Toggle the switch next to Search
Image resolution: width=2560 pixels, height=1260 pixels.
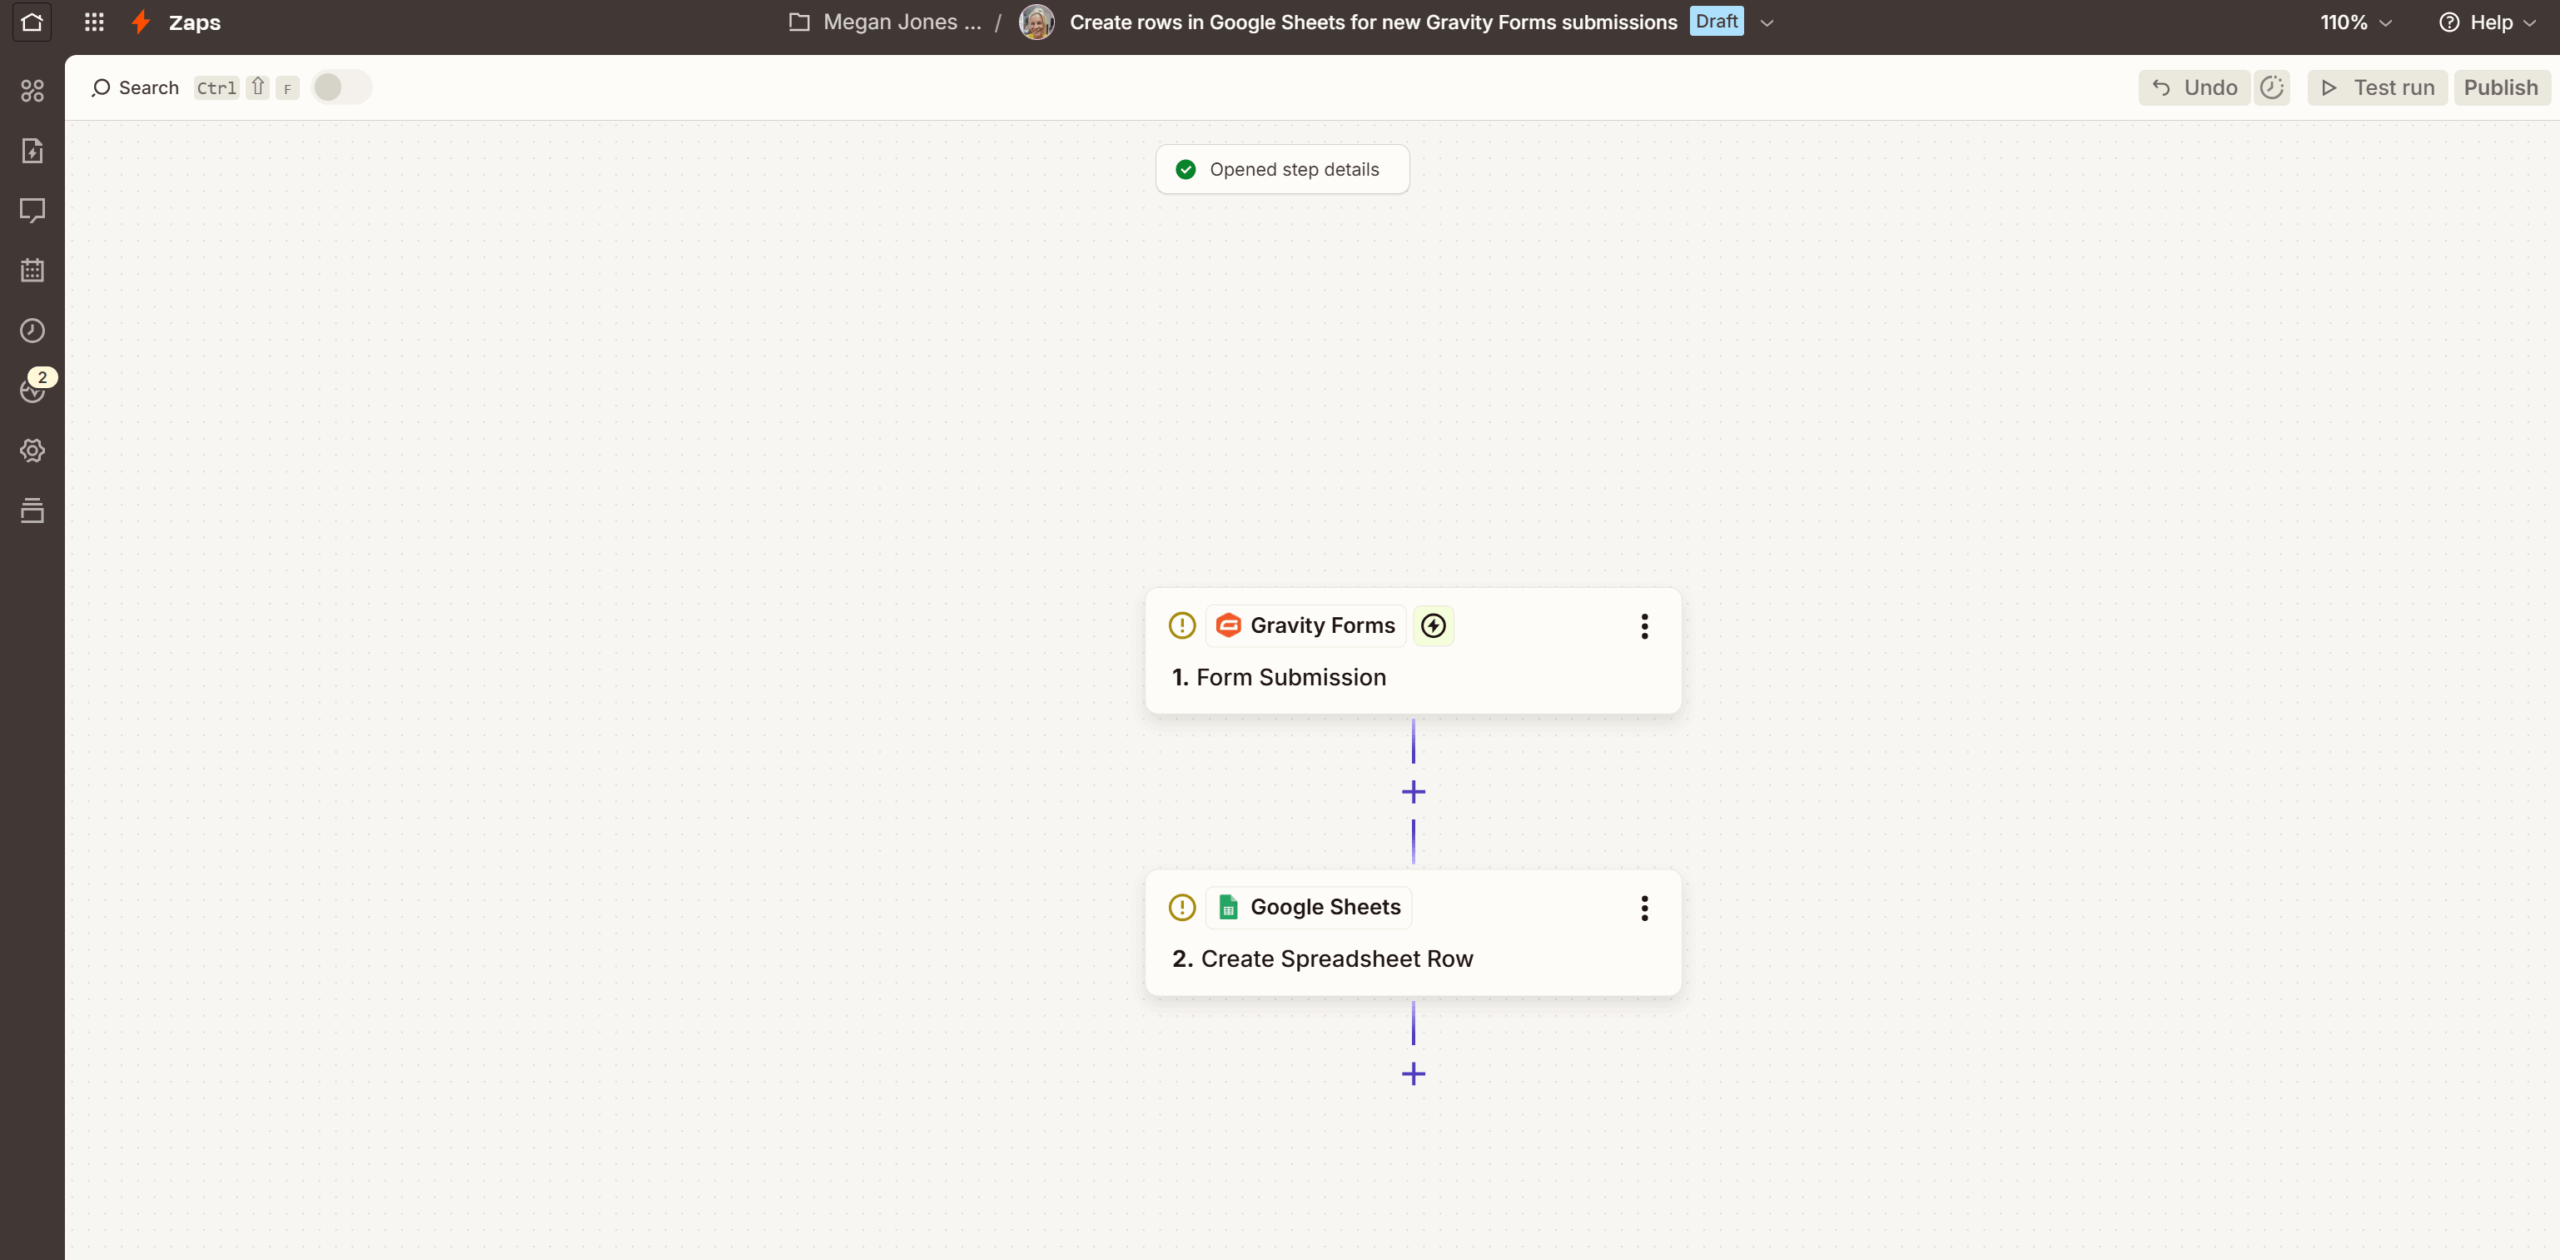point(341,87)
